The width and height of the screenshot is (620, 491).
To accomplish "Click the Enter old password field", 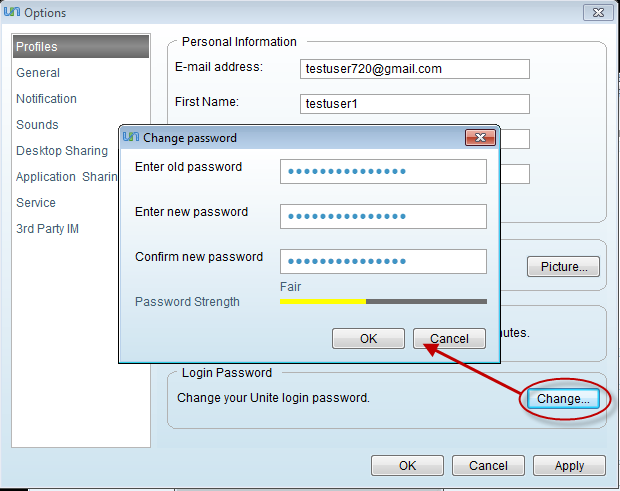I will (x=383, y=172).
